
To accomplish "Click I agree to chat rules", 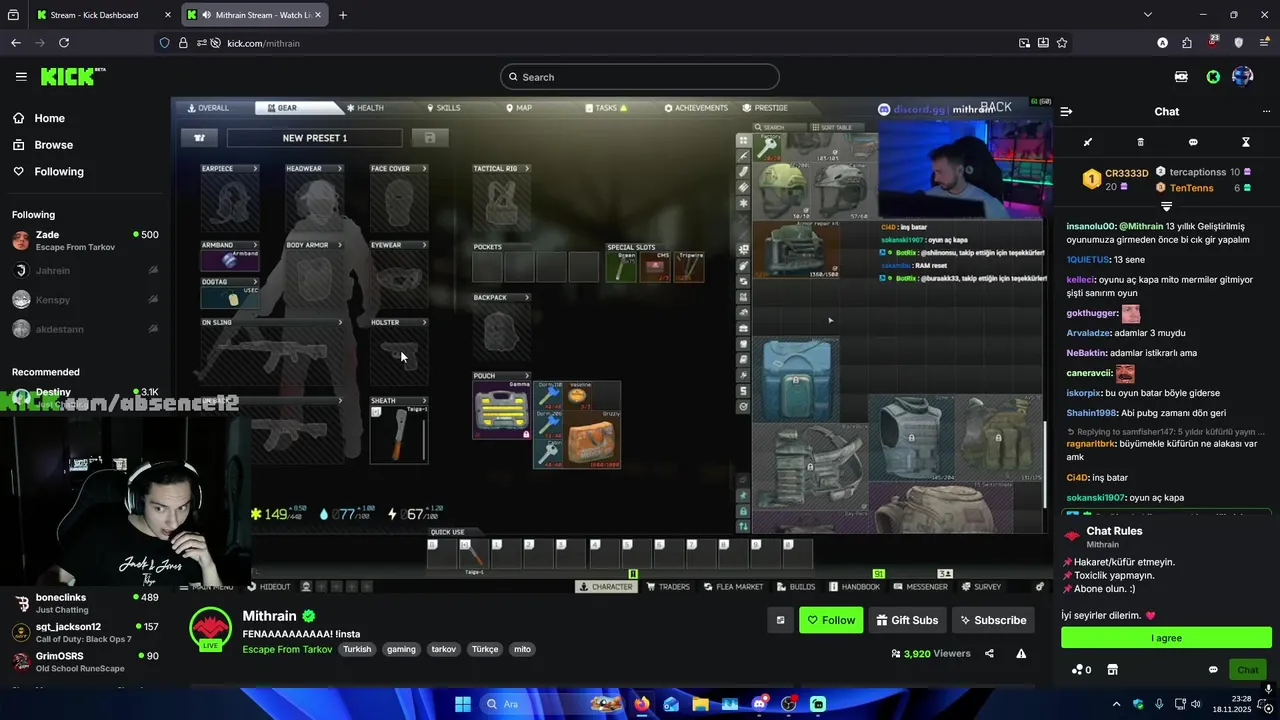I will click(1166, 638).
